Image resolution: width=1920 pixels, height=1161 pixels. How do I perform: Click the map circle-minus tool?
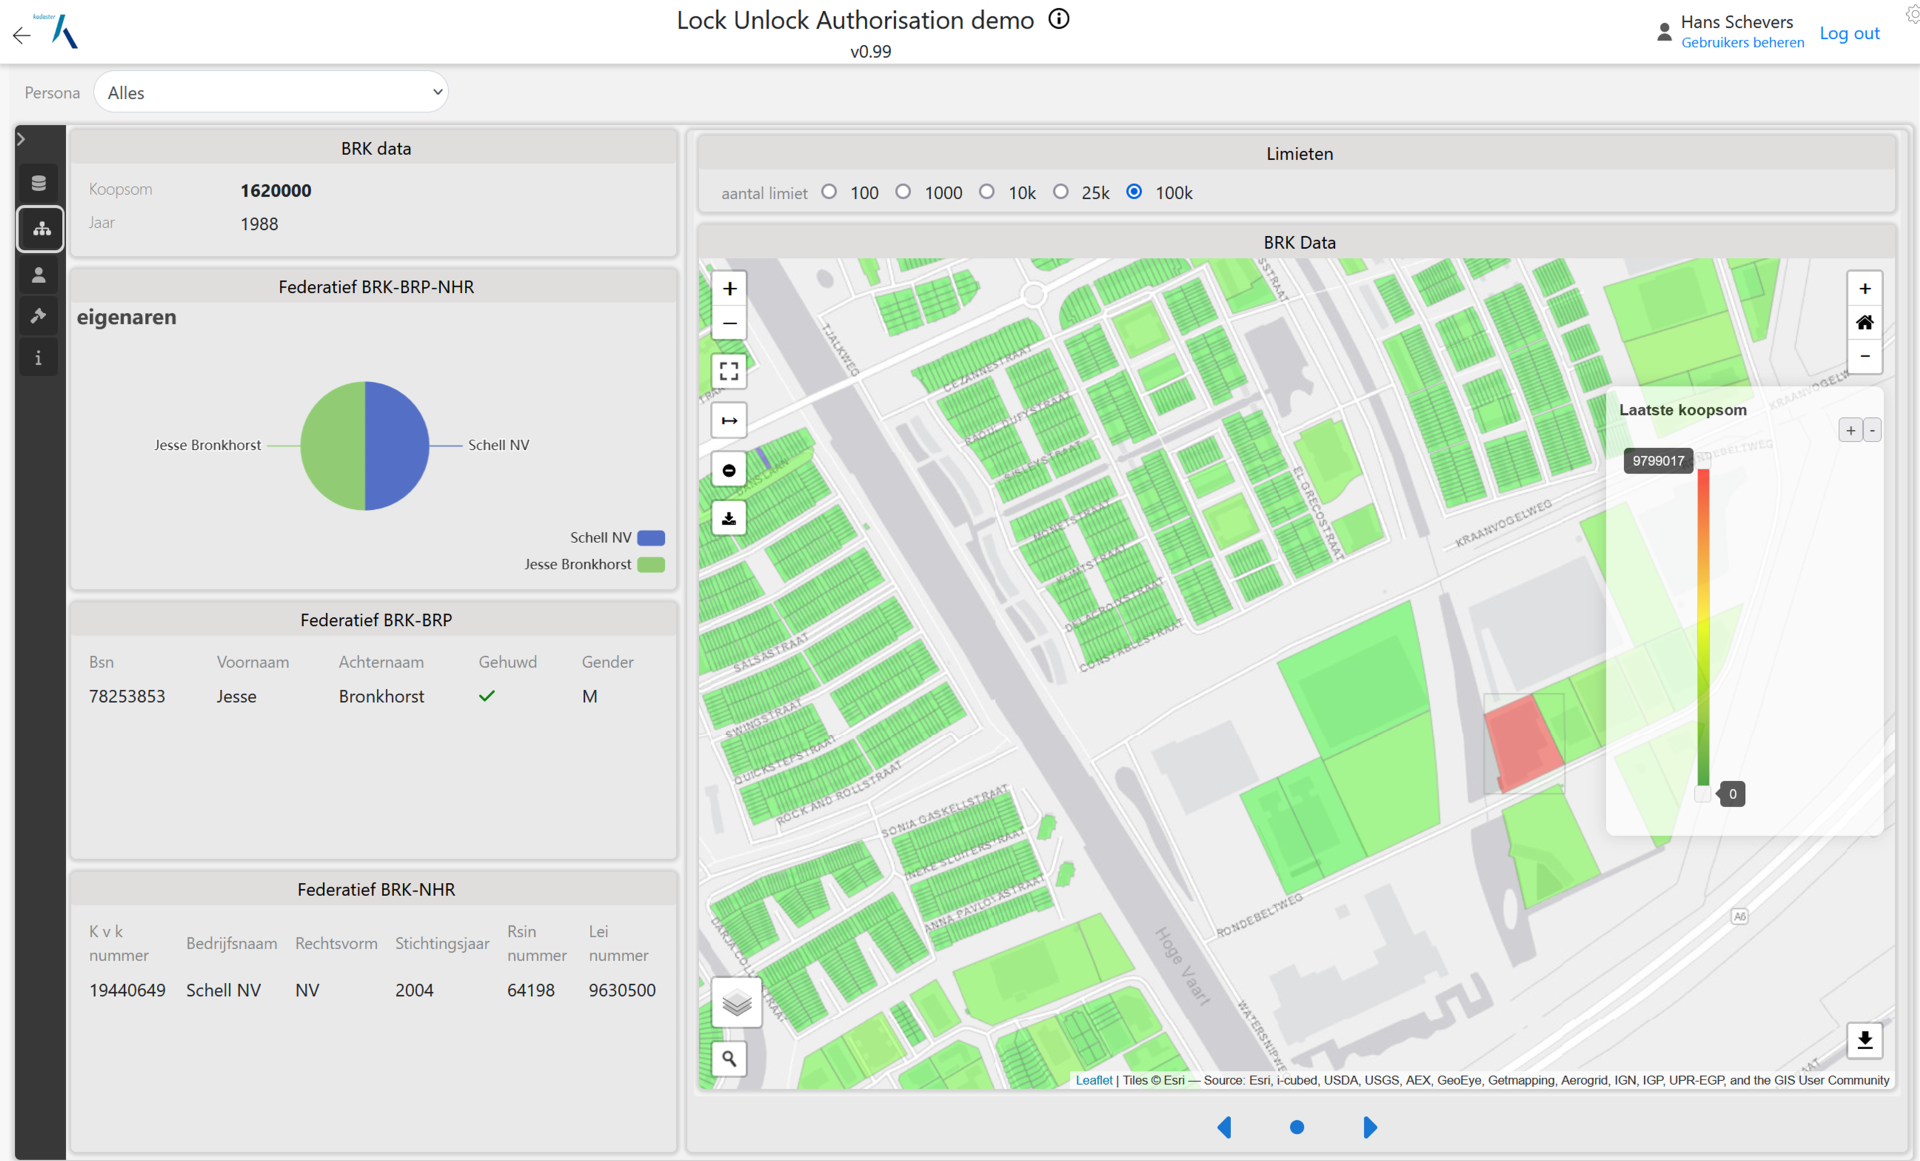(x=730, y=470)
